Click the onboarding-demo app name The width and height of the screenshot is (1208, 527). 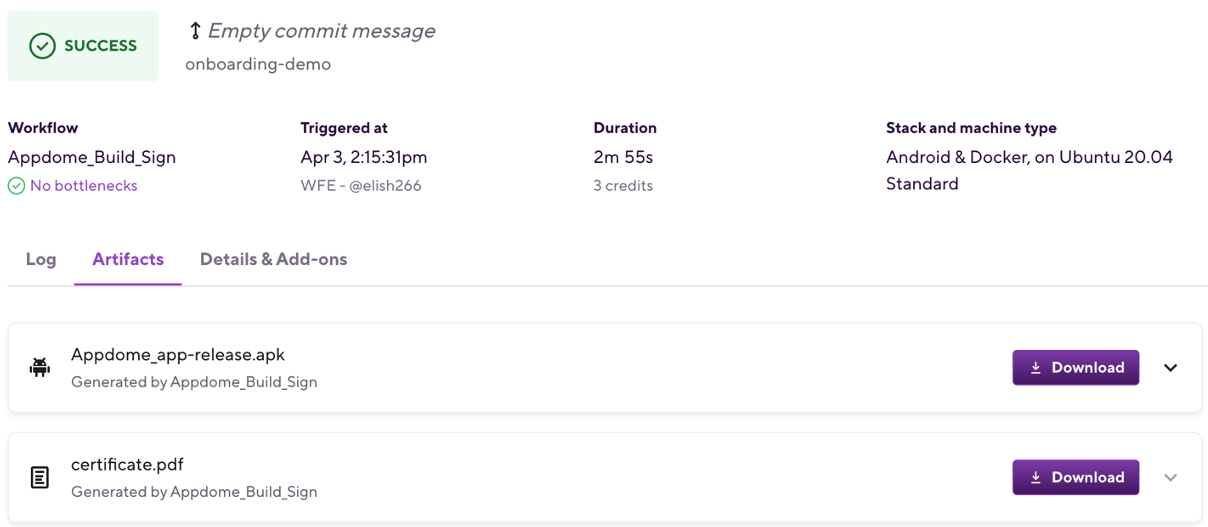258,64
